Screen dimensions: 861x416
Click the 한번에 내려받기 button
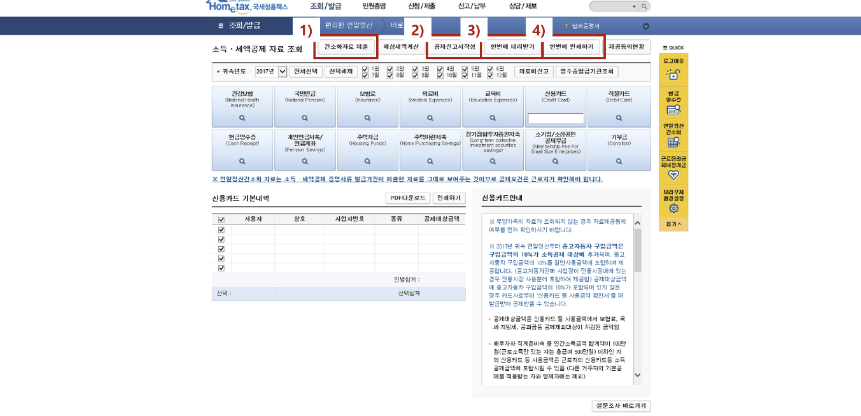(x=512, y=47)
